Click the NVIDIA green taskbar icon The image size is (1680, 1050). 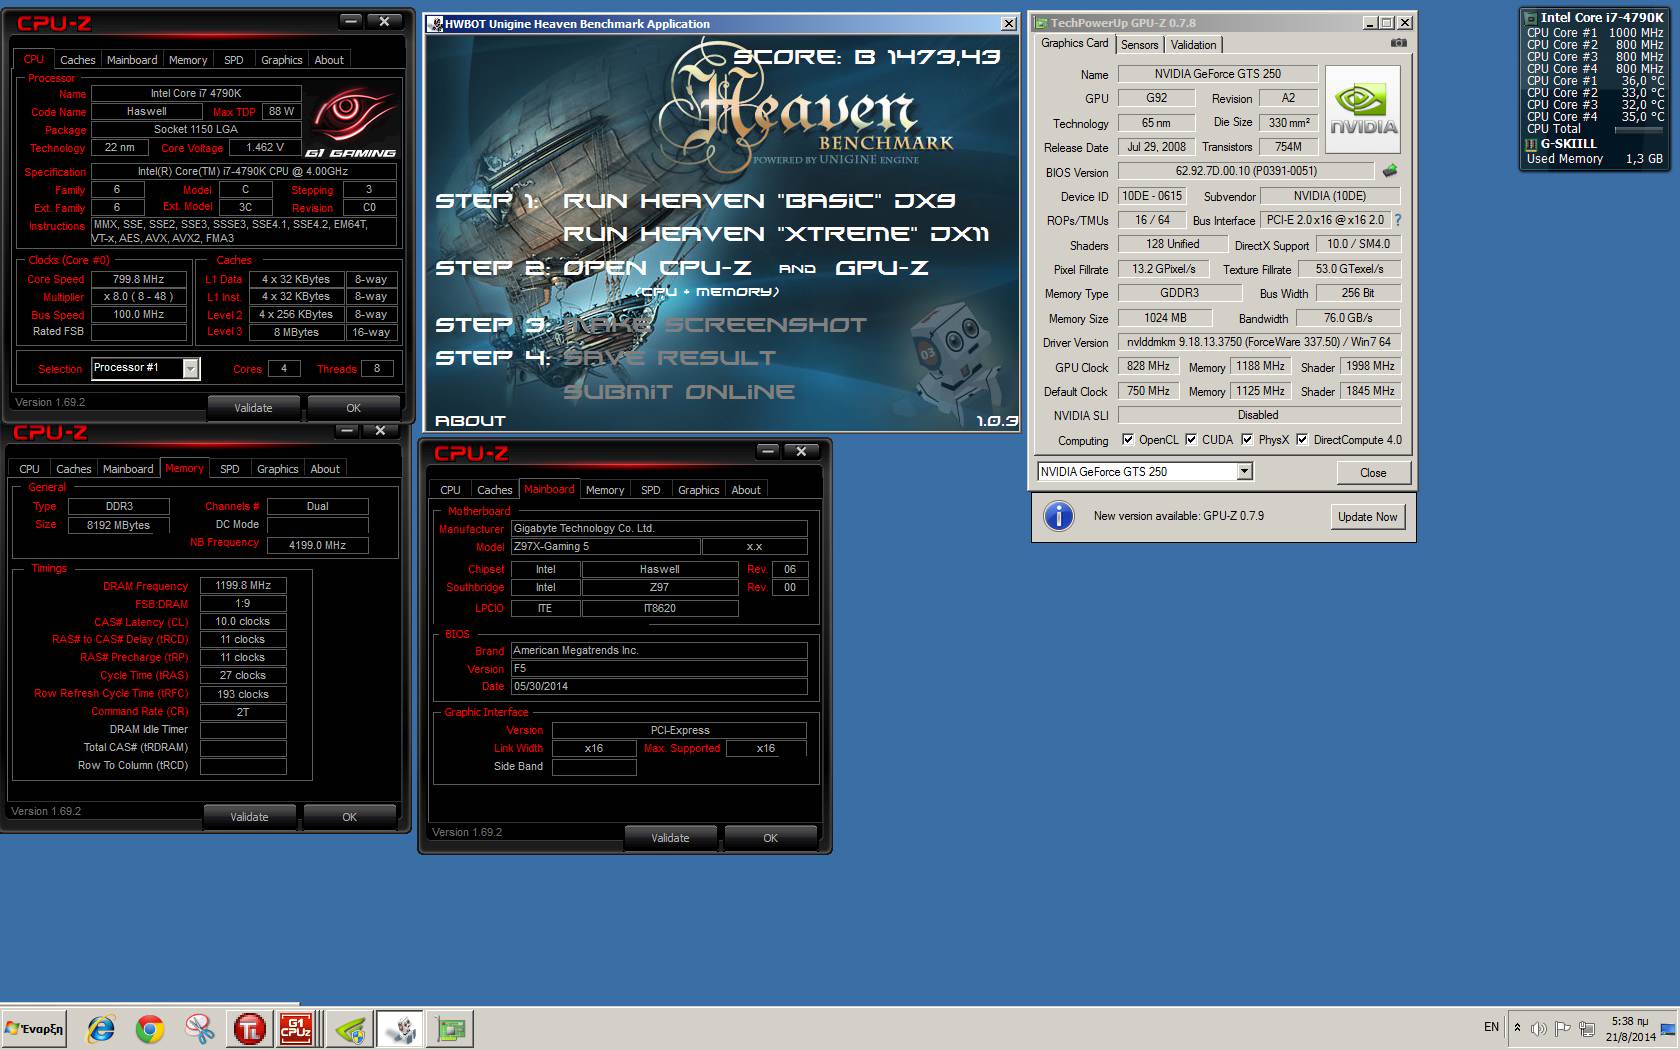coord(350,1028)
